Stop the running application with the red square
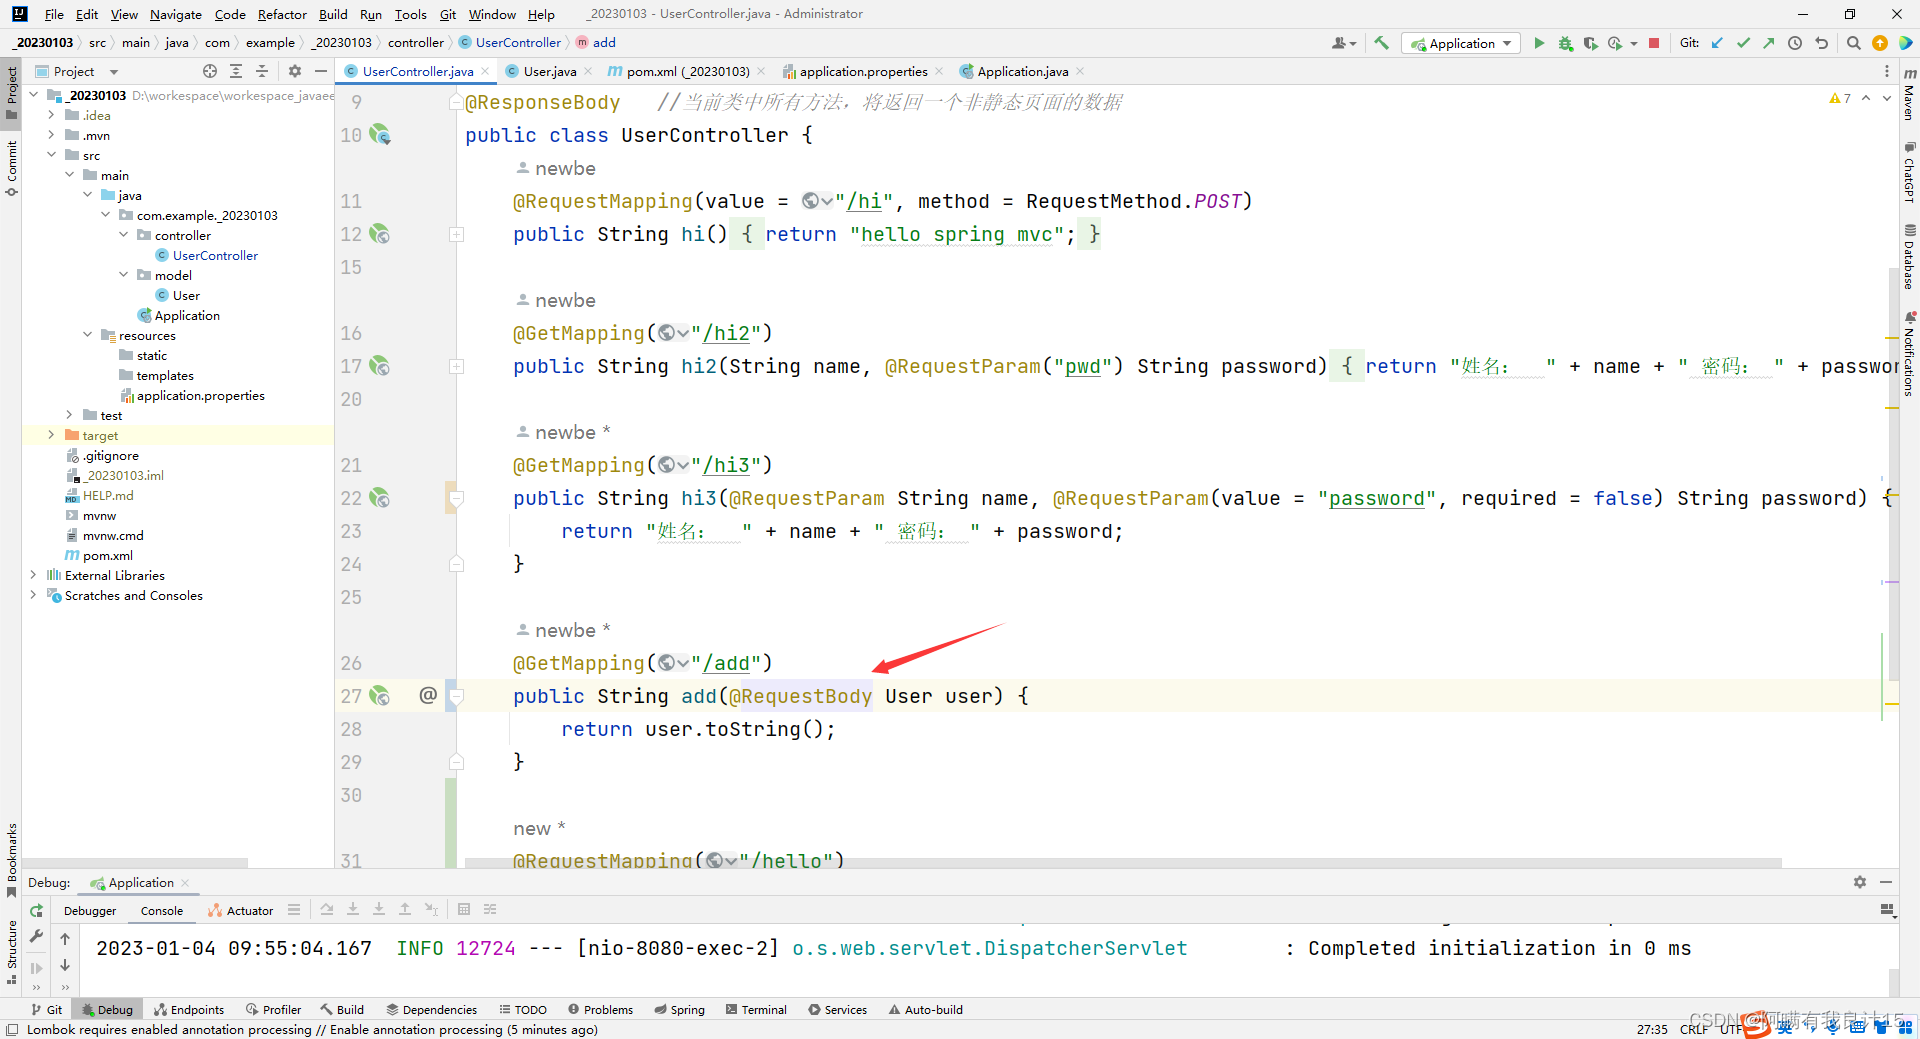Viewport: 1920px width, 1039px height. point(1654,43)
